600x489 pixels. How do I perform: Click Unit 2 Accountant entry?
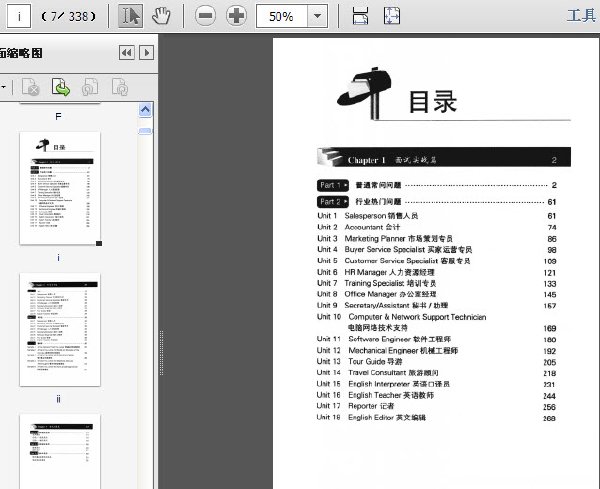pyautogui.click(x=437, y=227)
